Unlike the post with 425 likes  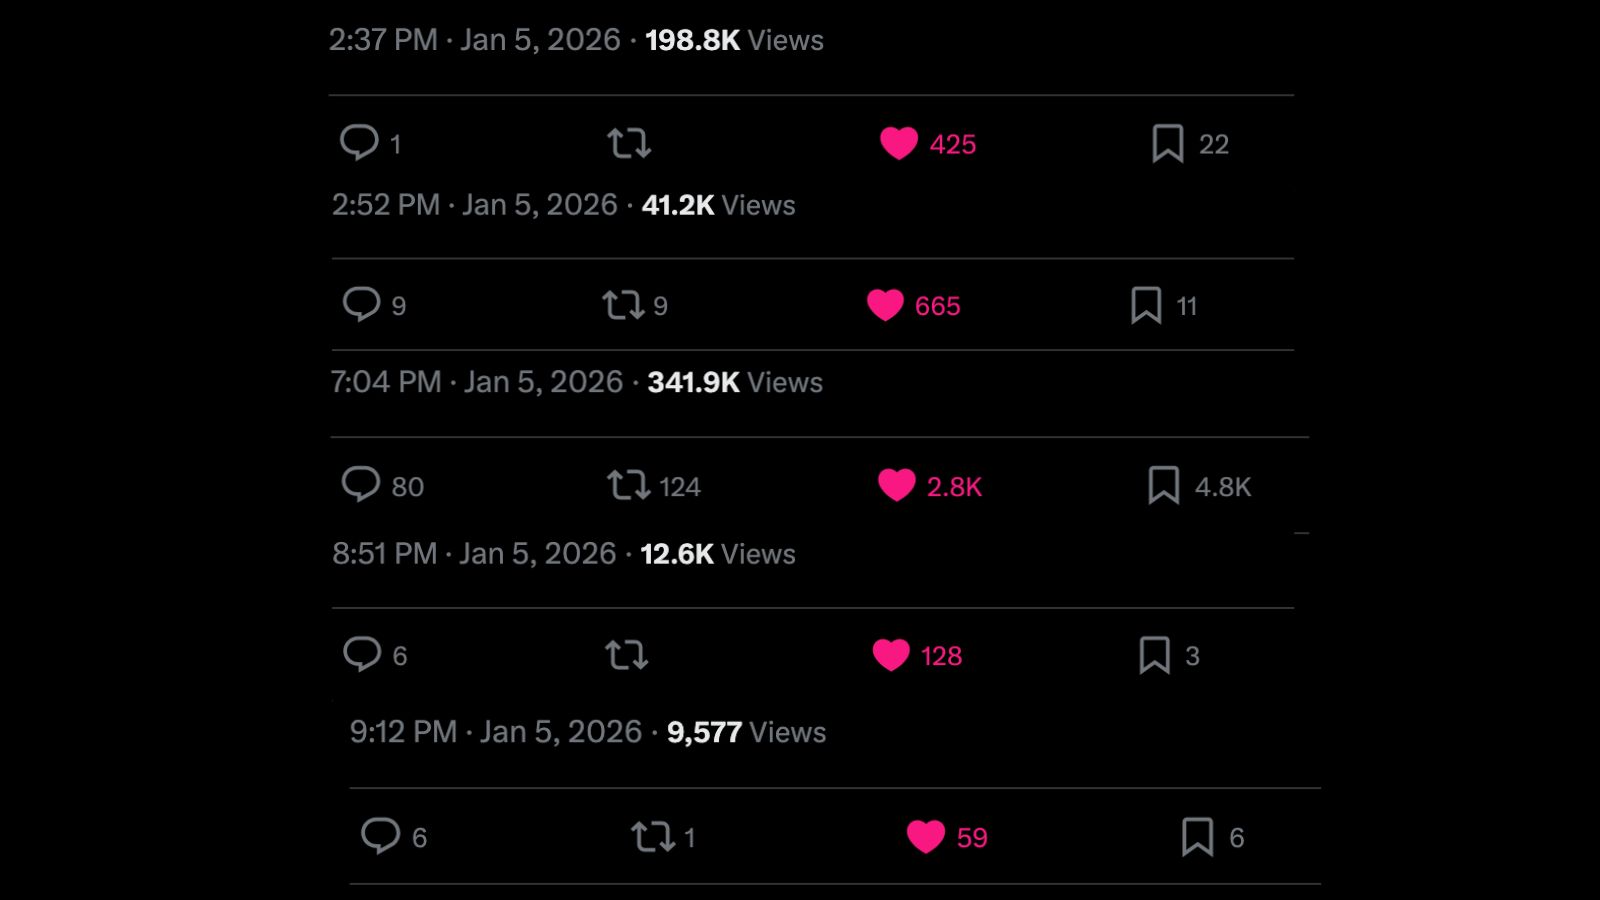tap(899, 144)
